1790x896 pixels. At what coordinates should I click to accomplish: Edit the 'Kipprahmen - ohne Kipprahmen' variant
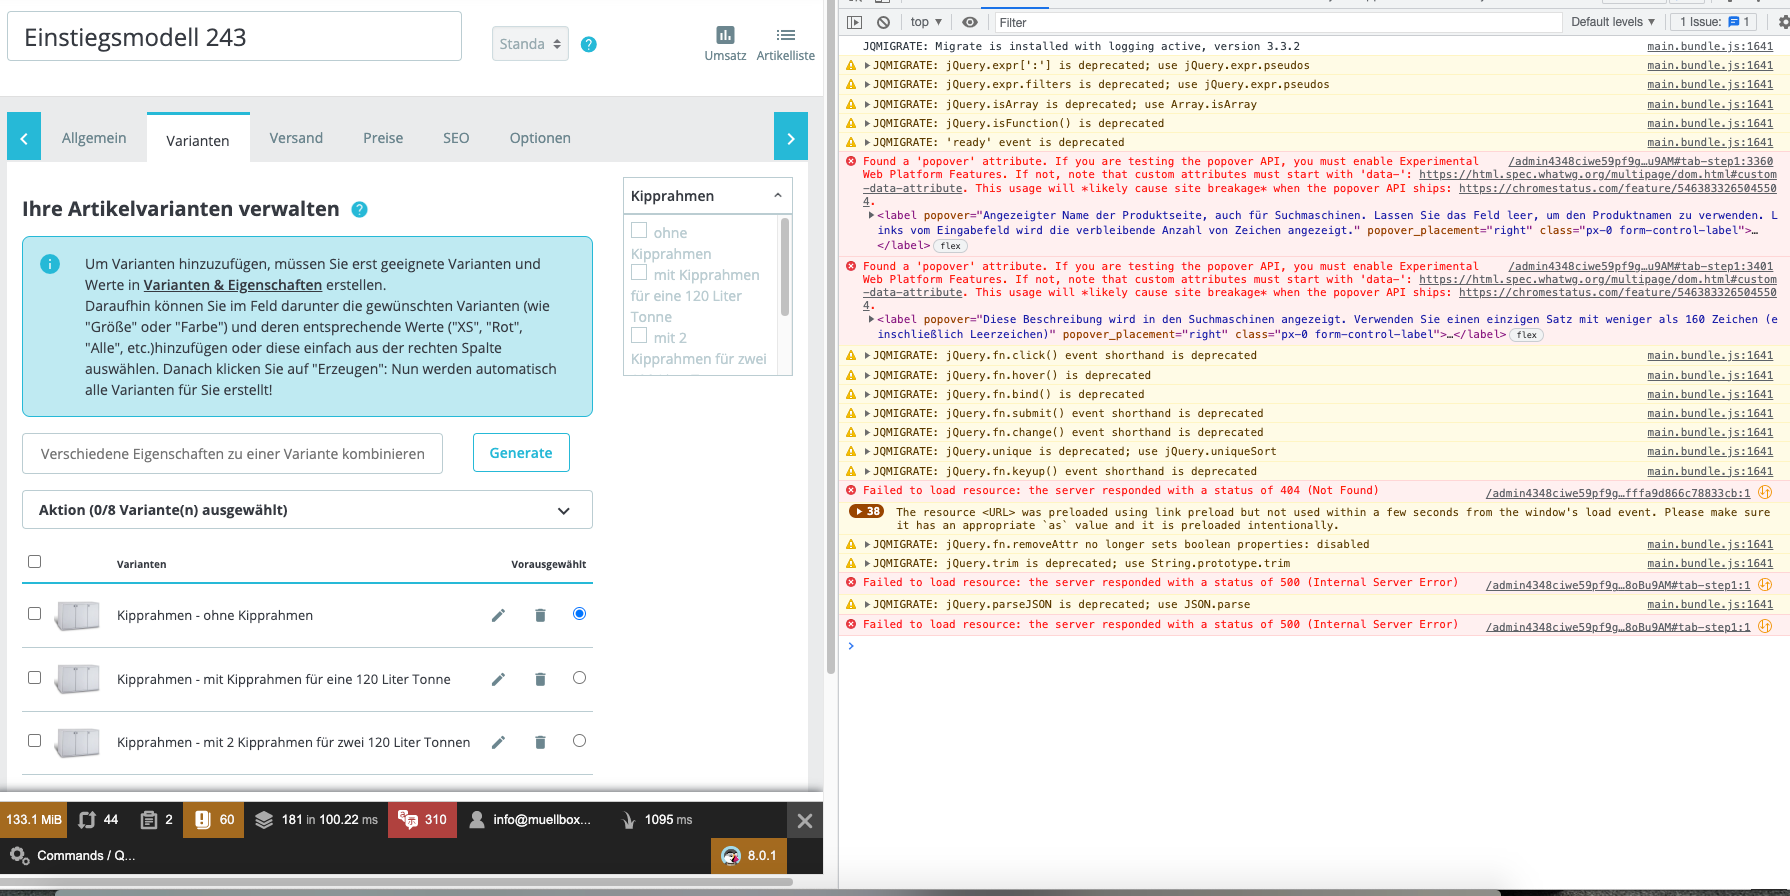pos(498,615)
